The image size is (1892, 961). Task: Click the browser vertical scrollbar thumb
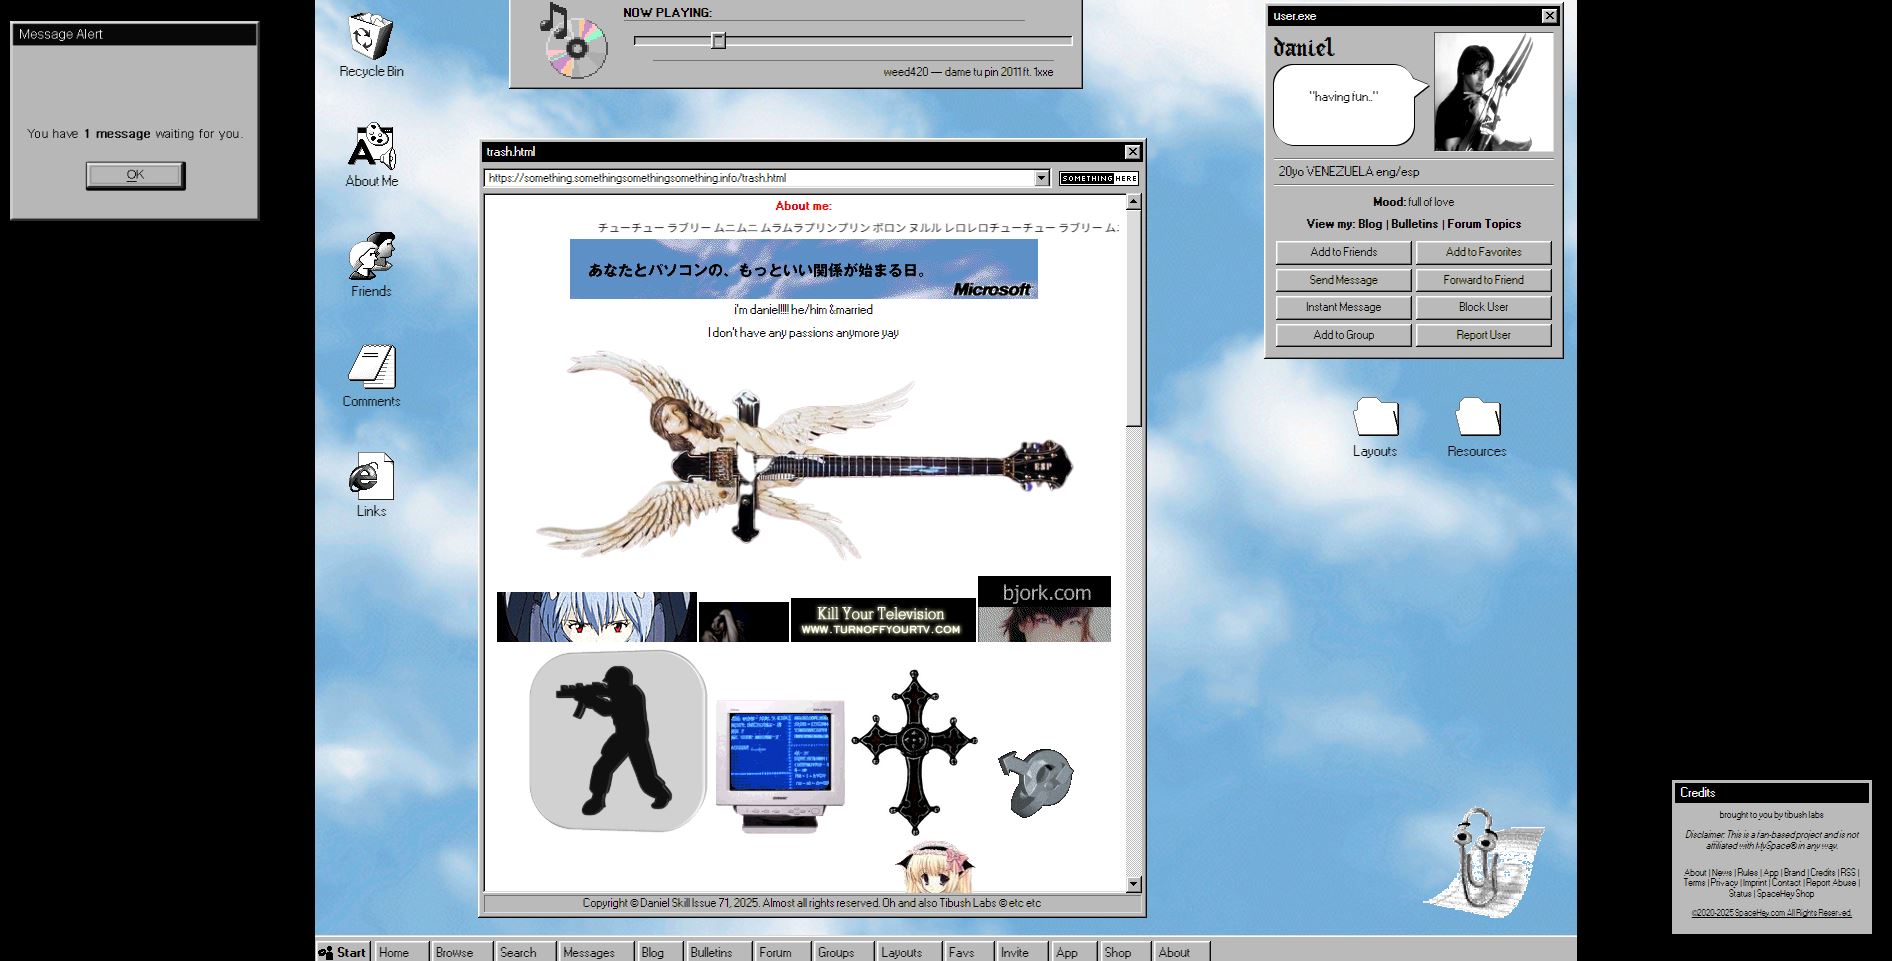pos(1133,318)
